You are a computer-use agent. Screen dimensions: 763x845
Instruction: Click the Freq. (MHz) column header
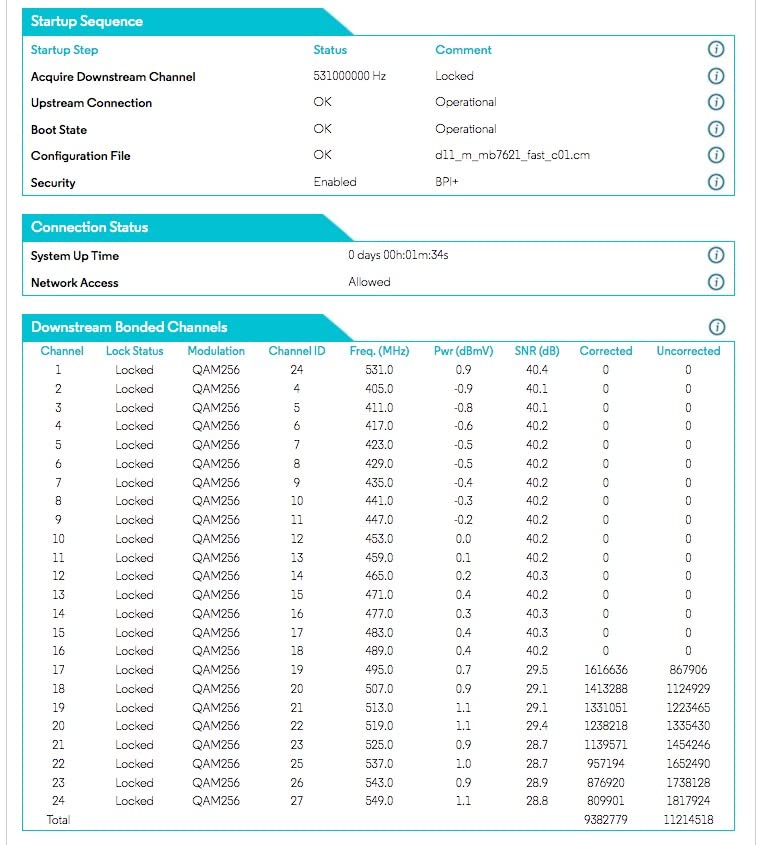[379, 351]
